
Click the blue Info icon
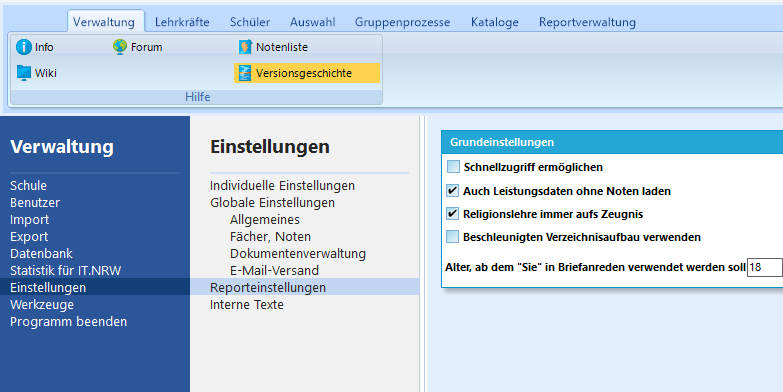click(x=23, y=47)
